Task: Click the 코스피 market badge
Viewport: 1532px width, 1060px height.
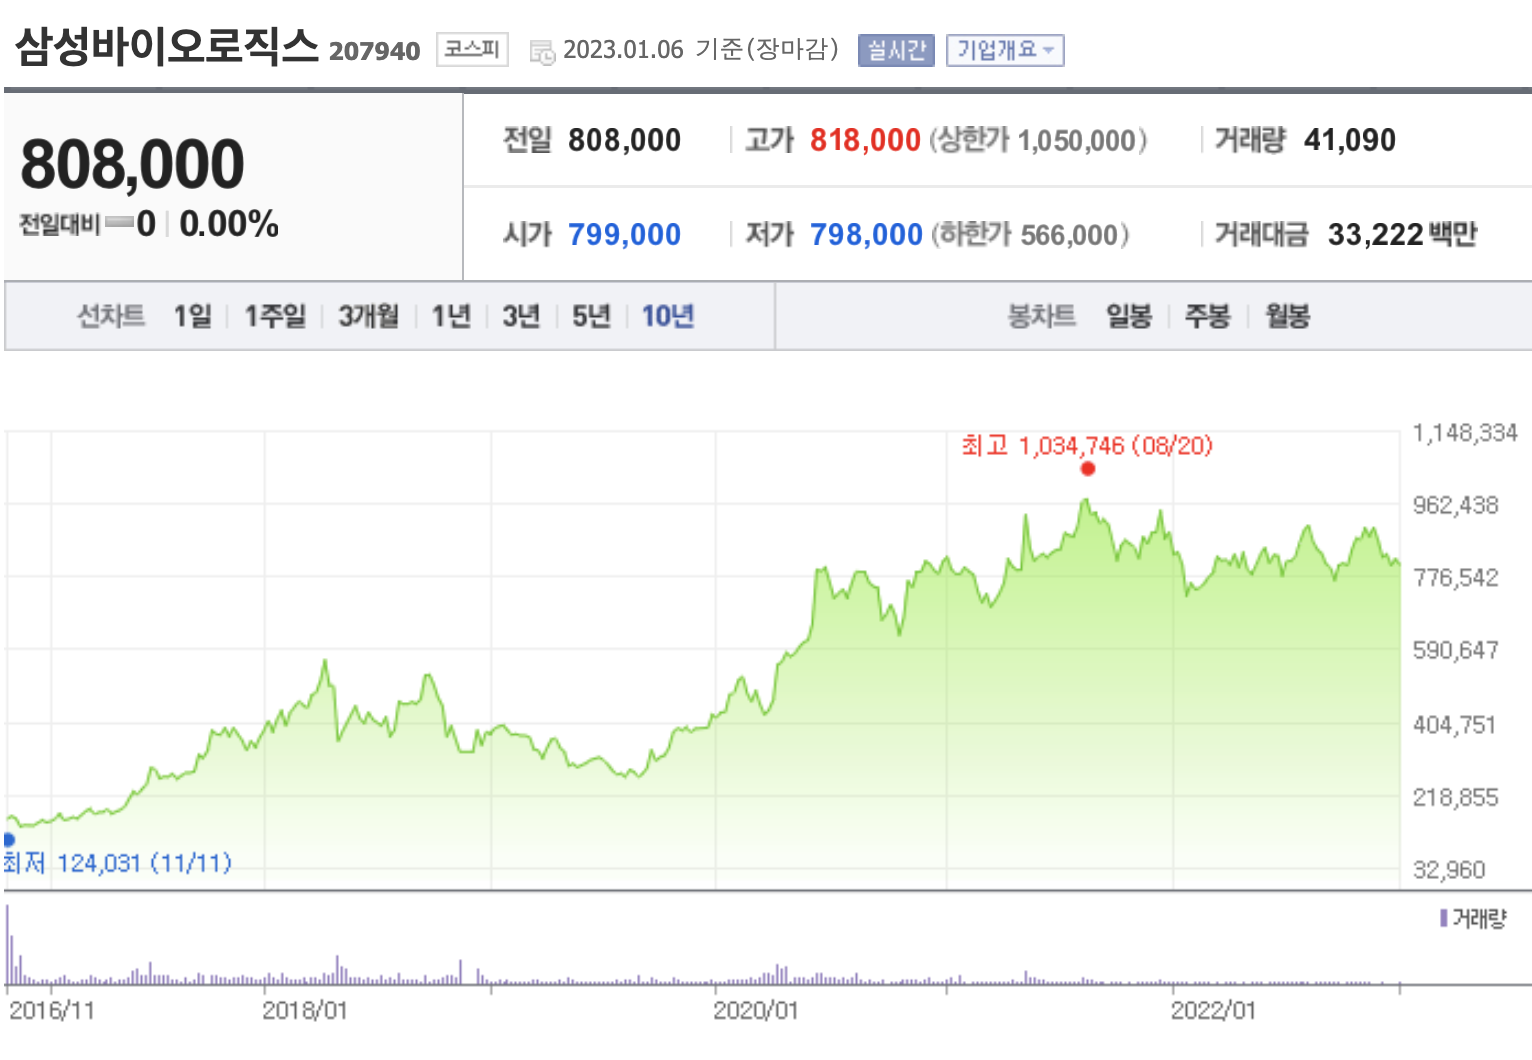Action: (472, 49)
